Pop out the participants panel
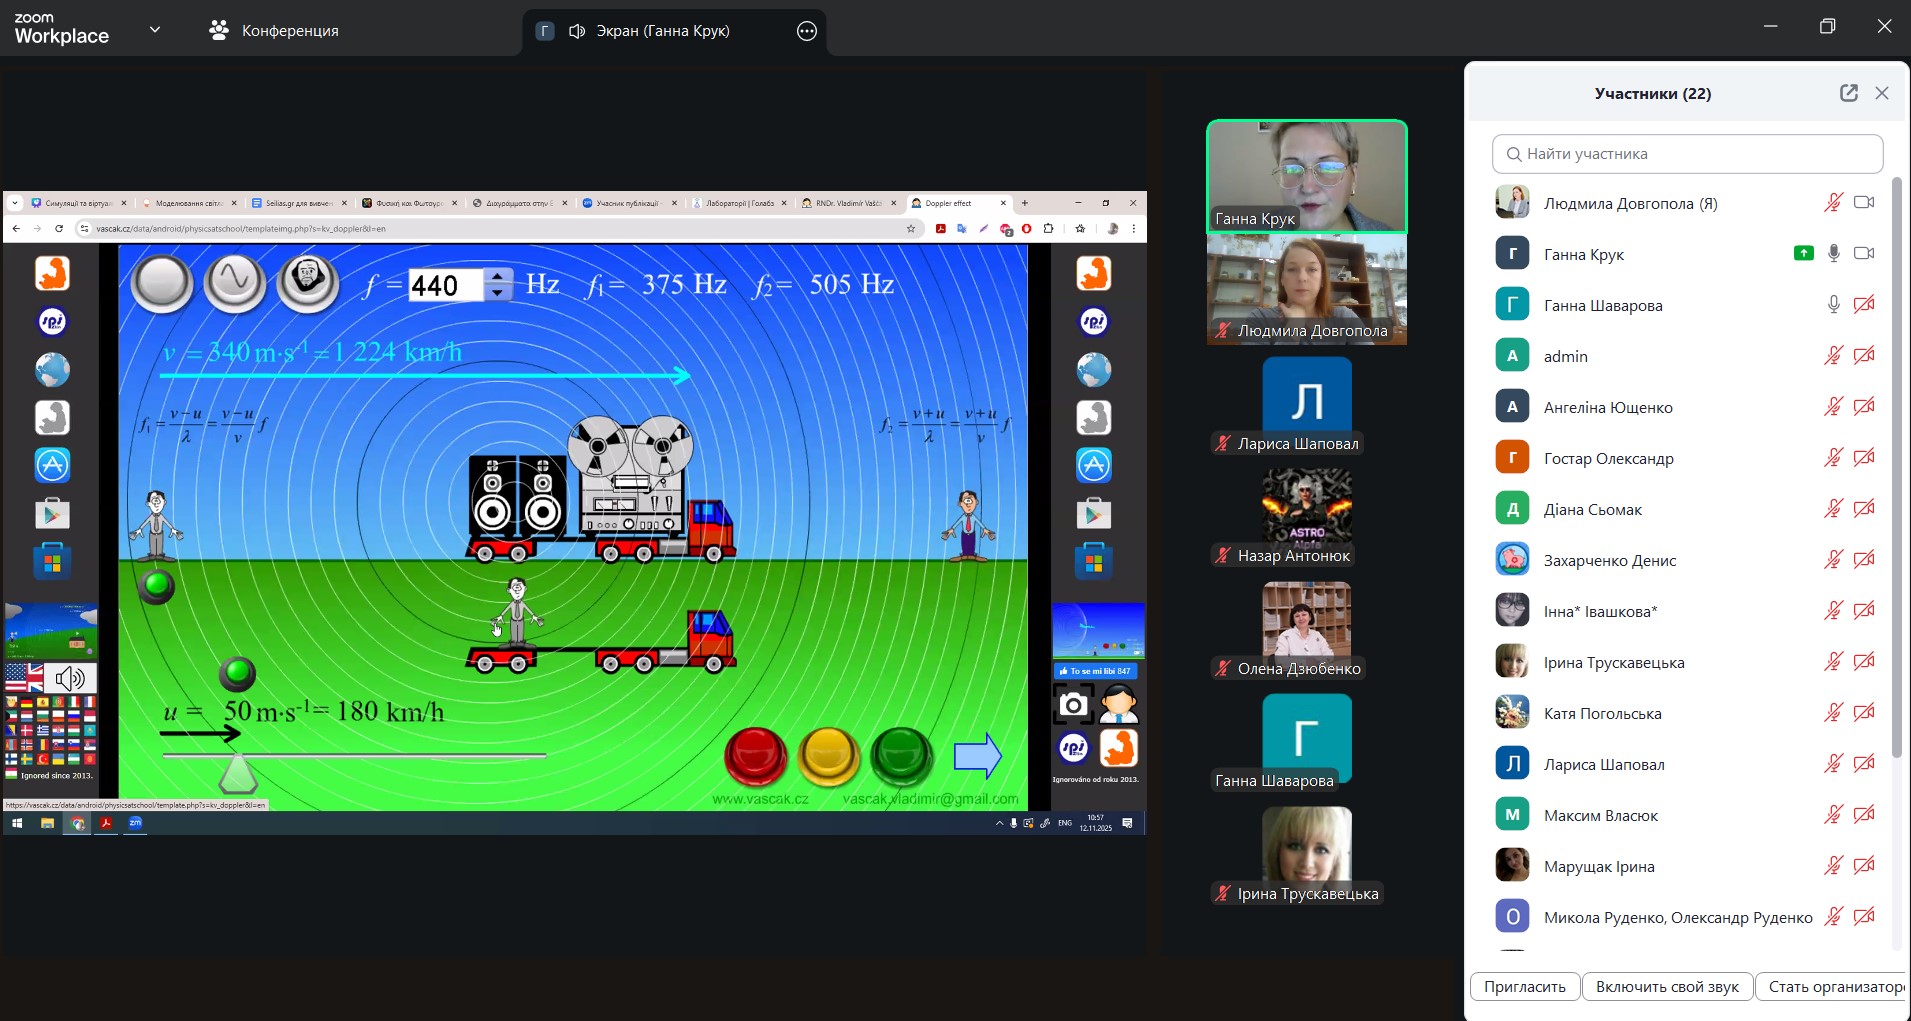 coord(1848,93)
